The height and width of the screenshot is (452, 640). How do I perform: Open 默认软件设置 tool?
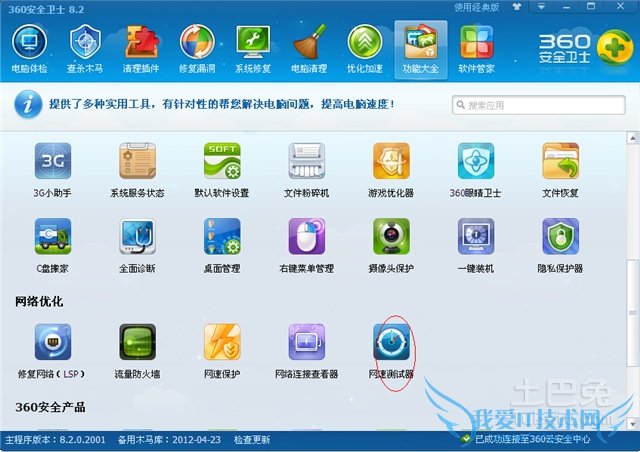[222, 170]
